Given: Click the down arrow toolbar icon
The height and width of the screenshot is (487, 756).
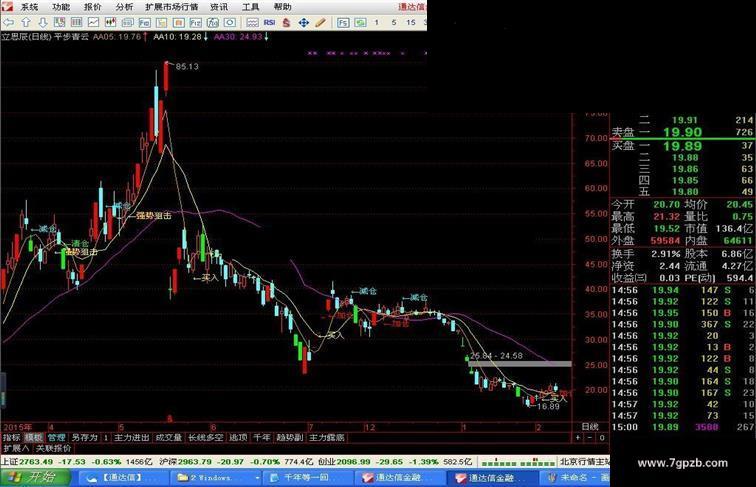Looking at the screenshot, I should pos(43,23).
